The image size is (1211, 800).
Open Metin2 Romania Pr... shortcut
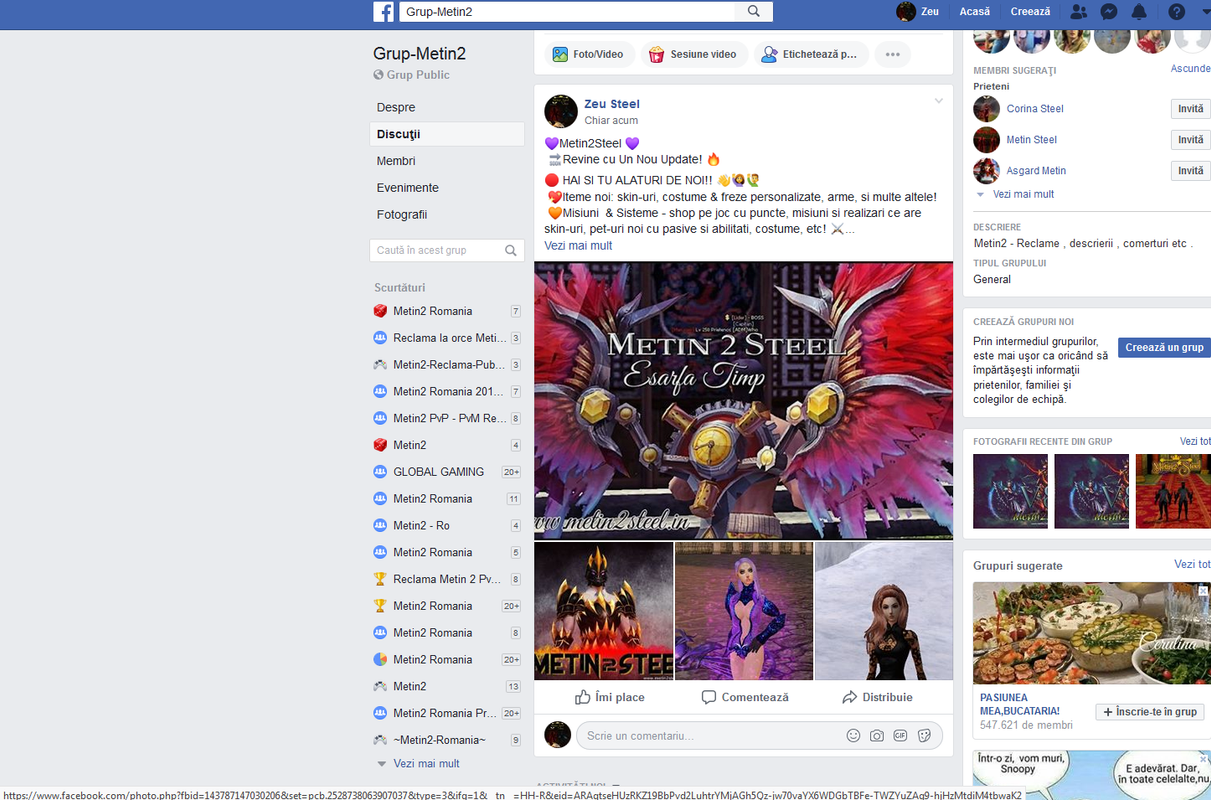click(447, 713)
